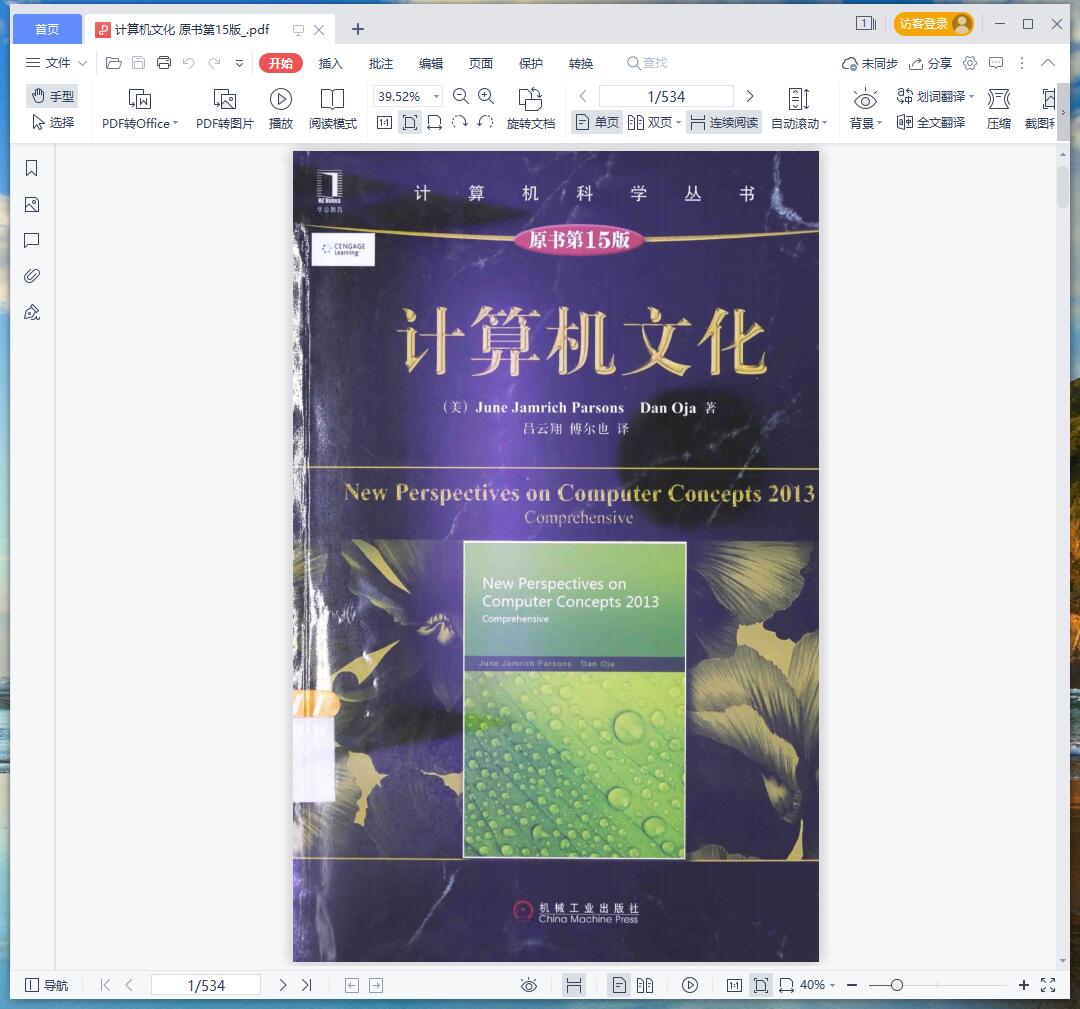Screen dimensions: 1080x1009
Task: Open a new tab with plus
Action: click(357, 29)
